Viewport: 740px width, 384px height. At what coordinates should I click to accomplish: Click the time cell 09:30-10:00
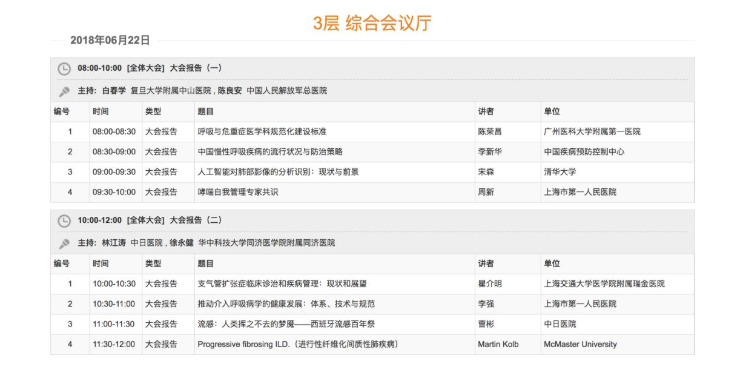click(114, 192)
